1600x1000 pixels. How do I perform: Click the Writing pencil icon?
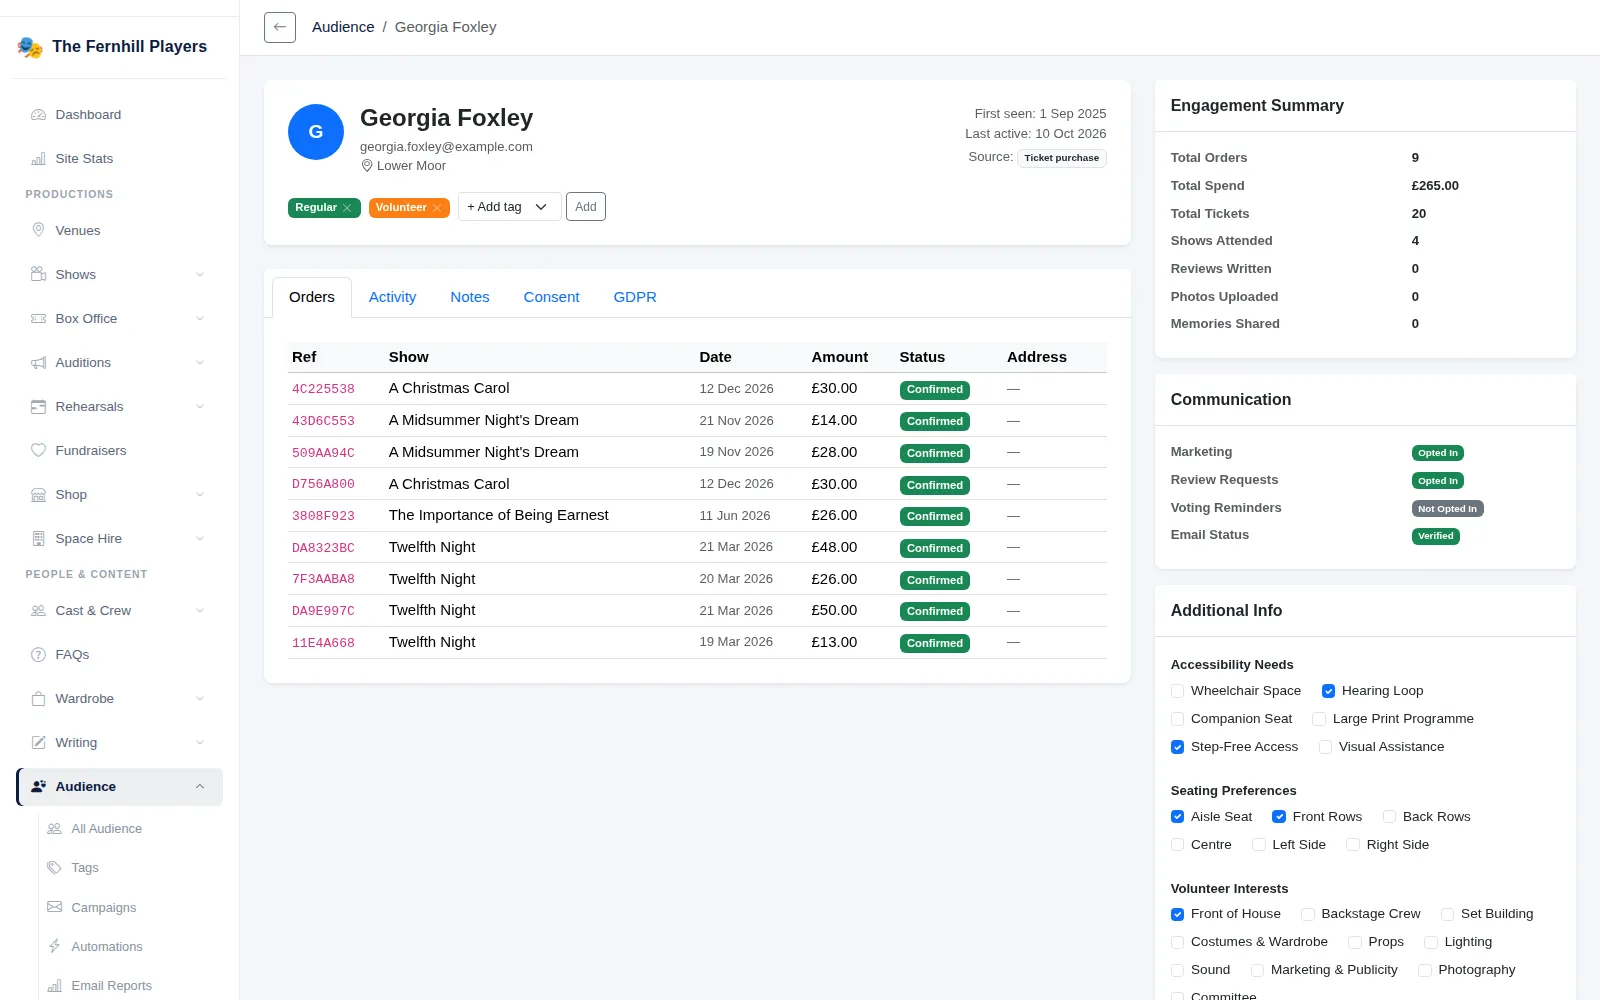(x=38, y=743)
